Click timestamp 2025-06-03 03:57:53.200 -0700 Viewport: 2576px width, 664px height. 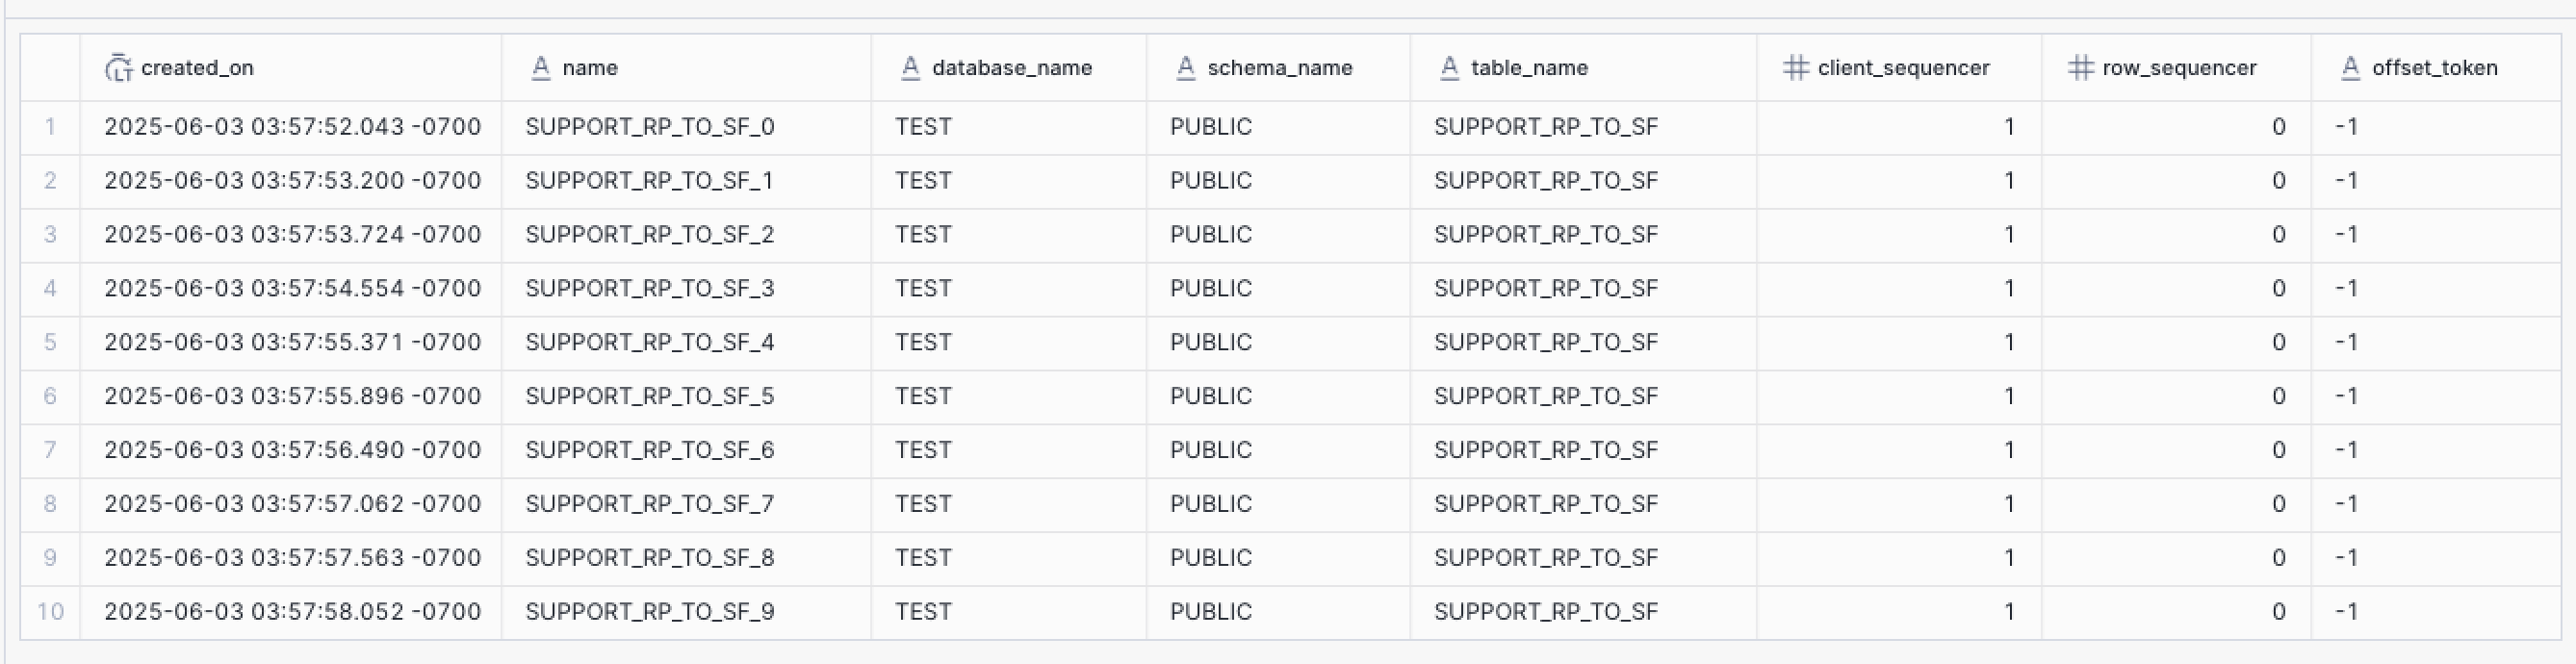293,181
